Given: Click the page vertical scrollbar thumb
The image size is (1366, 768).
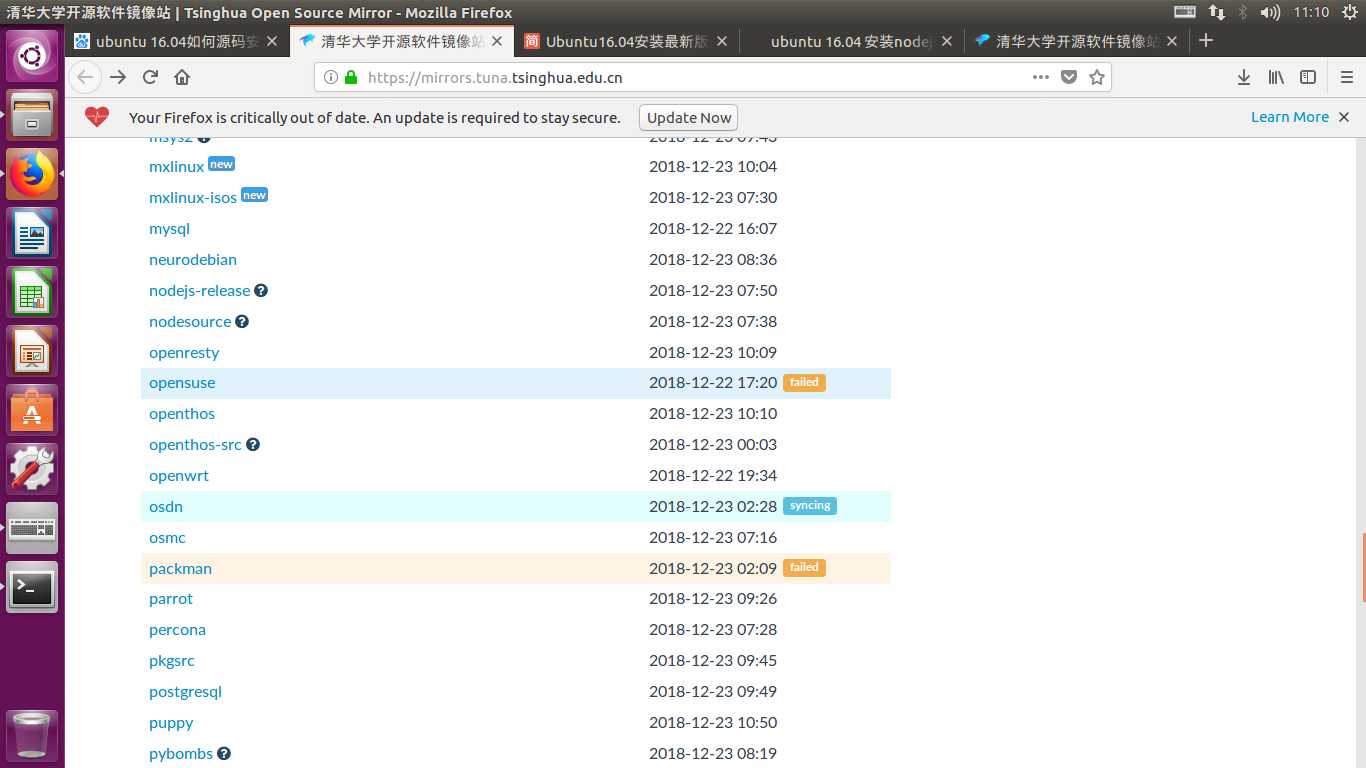Looking at the screenshot, I should [x=1362, y=567].
